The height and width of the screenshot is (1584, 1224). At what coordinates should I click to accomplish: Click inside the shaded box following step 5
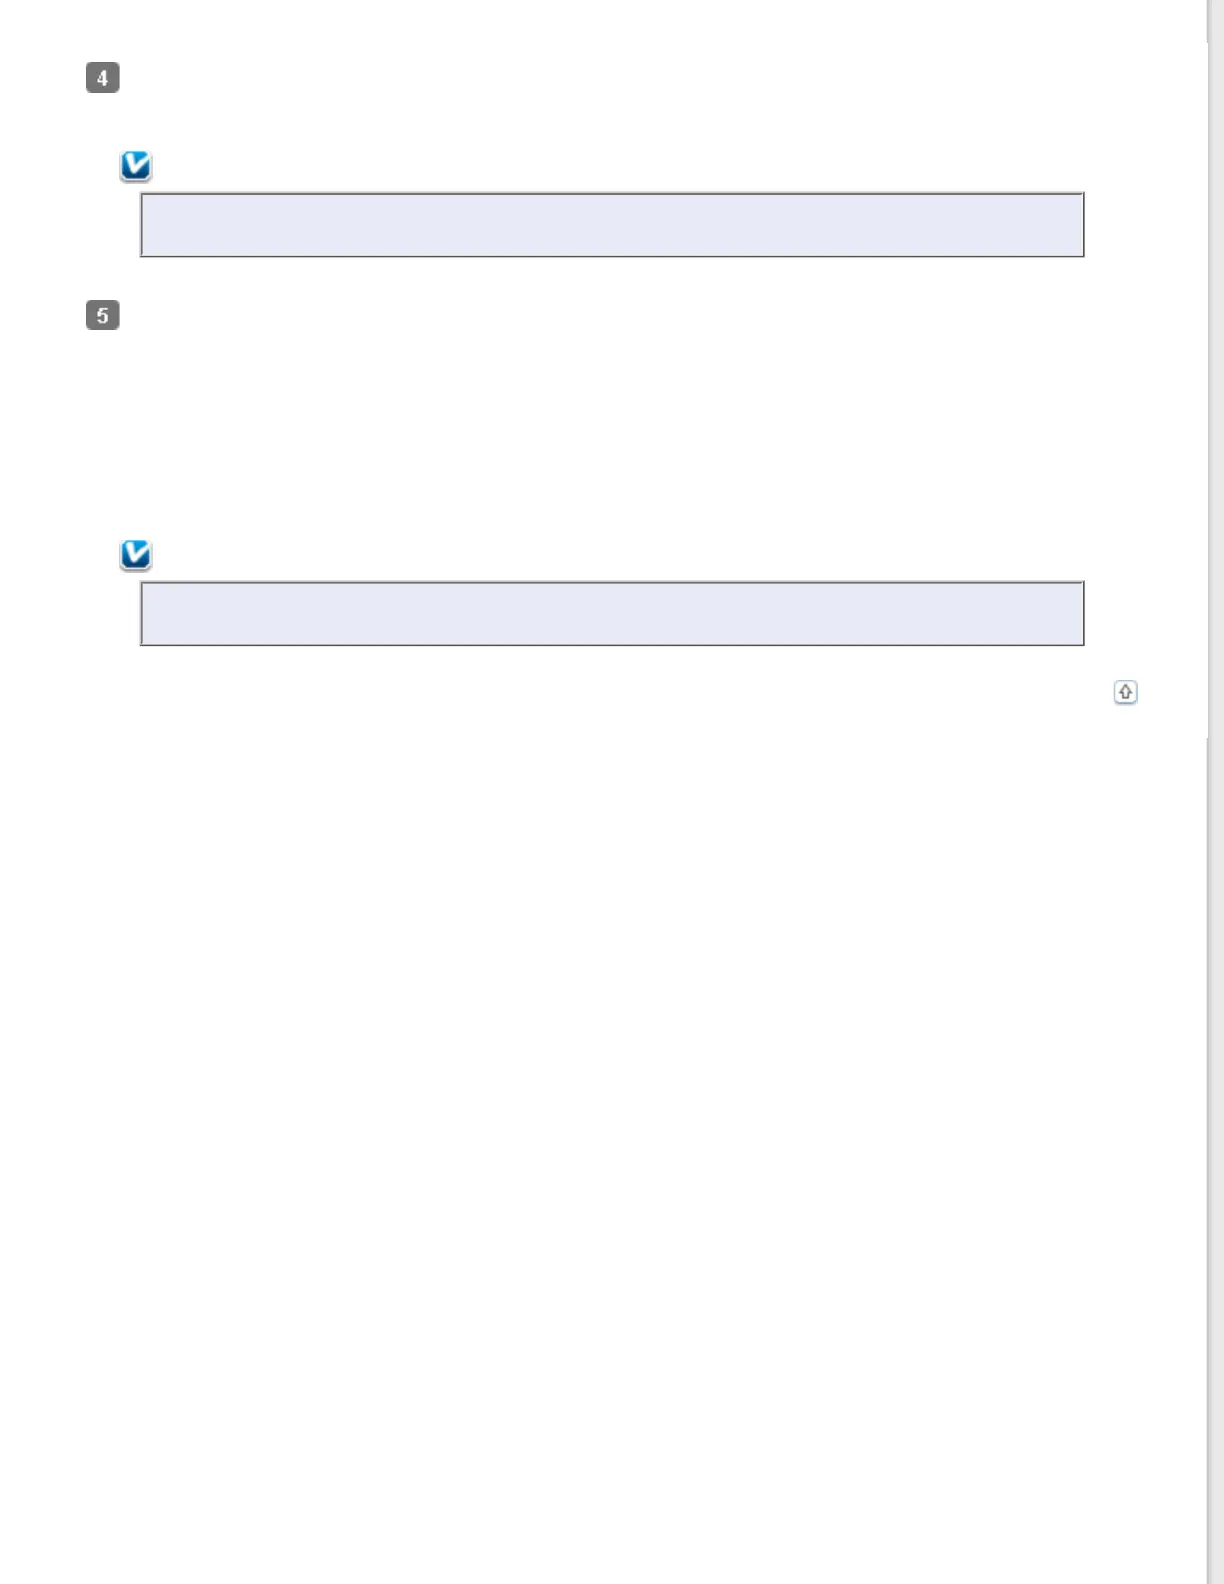click(x=612, y=614)
